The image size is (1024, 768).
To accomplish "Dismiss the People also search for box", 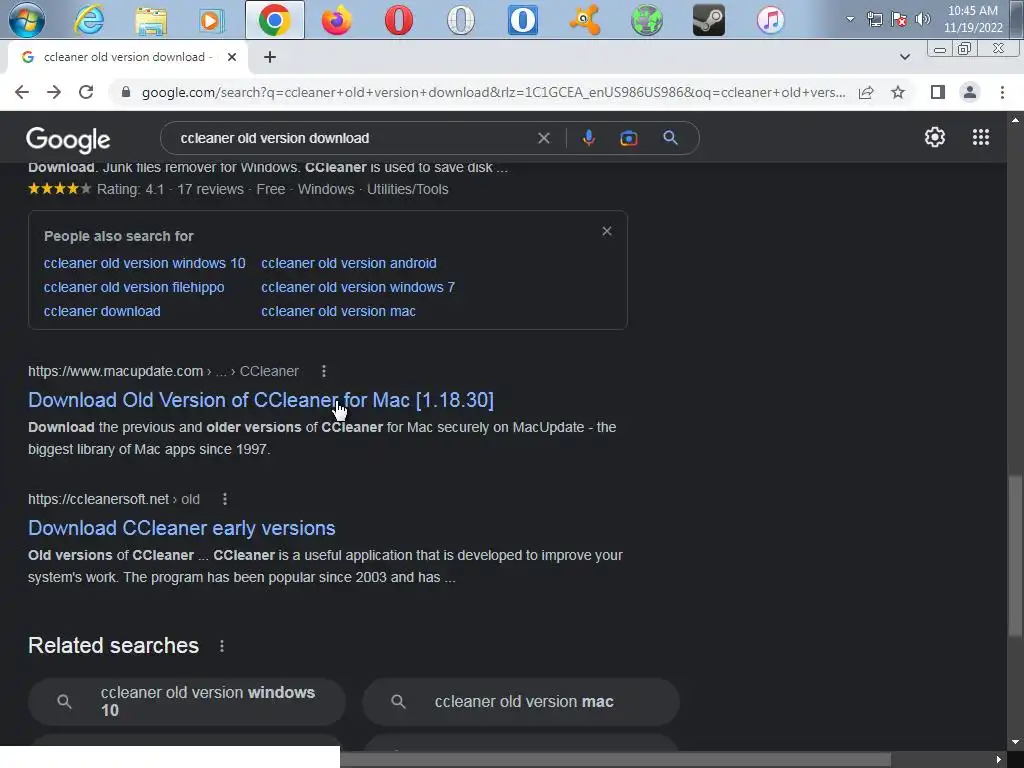I will point(607,231).
